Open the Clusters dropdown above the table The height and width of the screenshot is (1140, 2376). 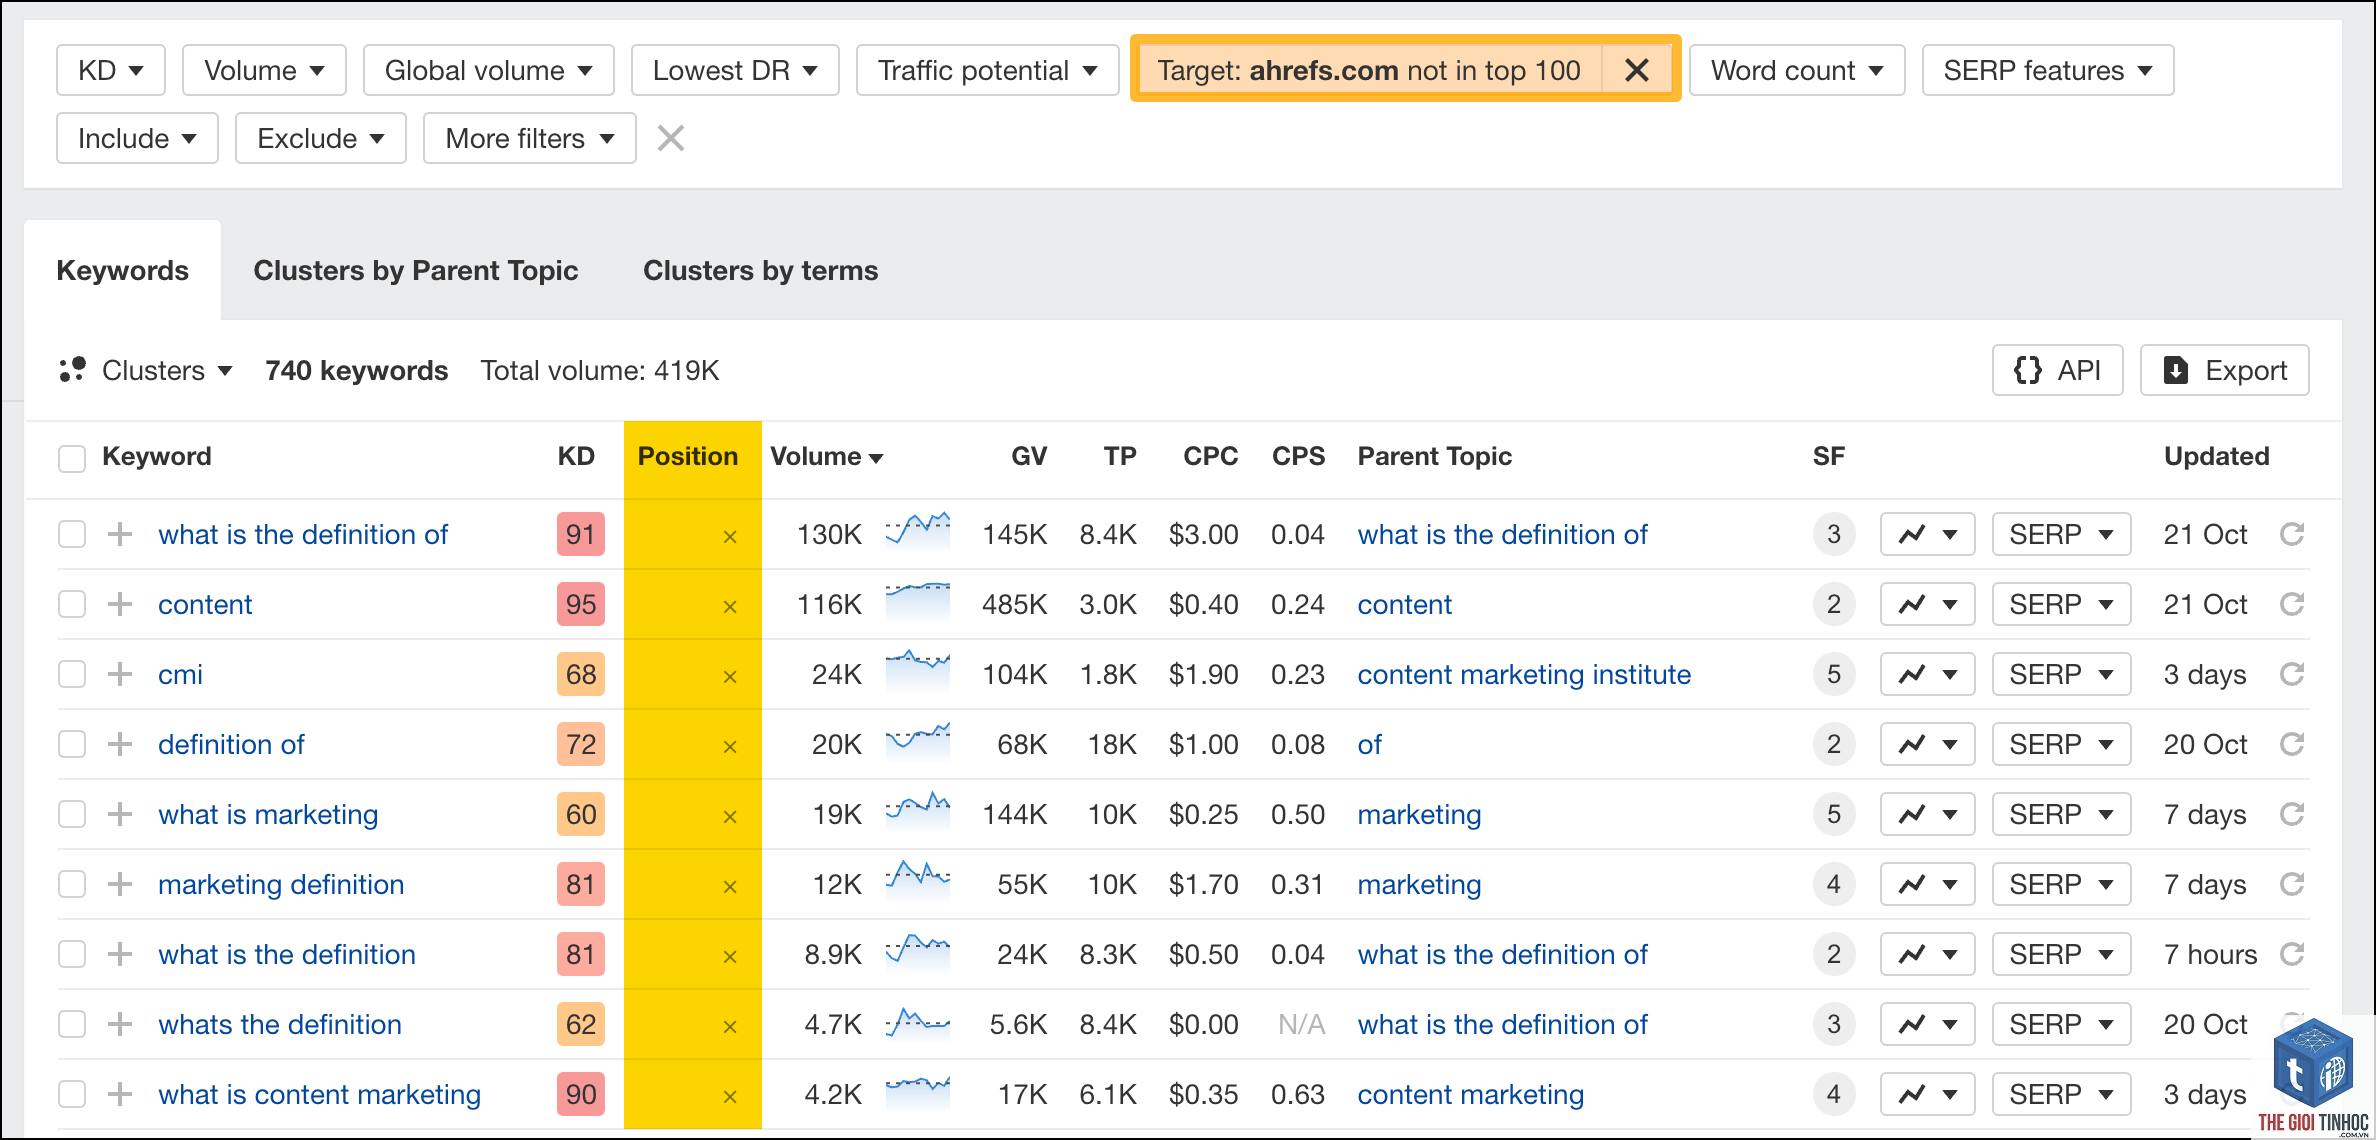pos(146,370)
